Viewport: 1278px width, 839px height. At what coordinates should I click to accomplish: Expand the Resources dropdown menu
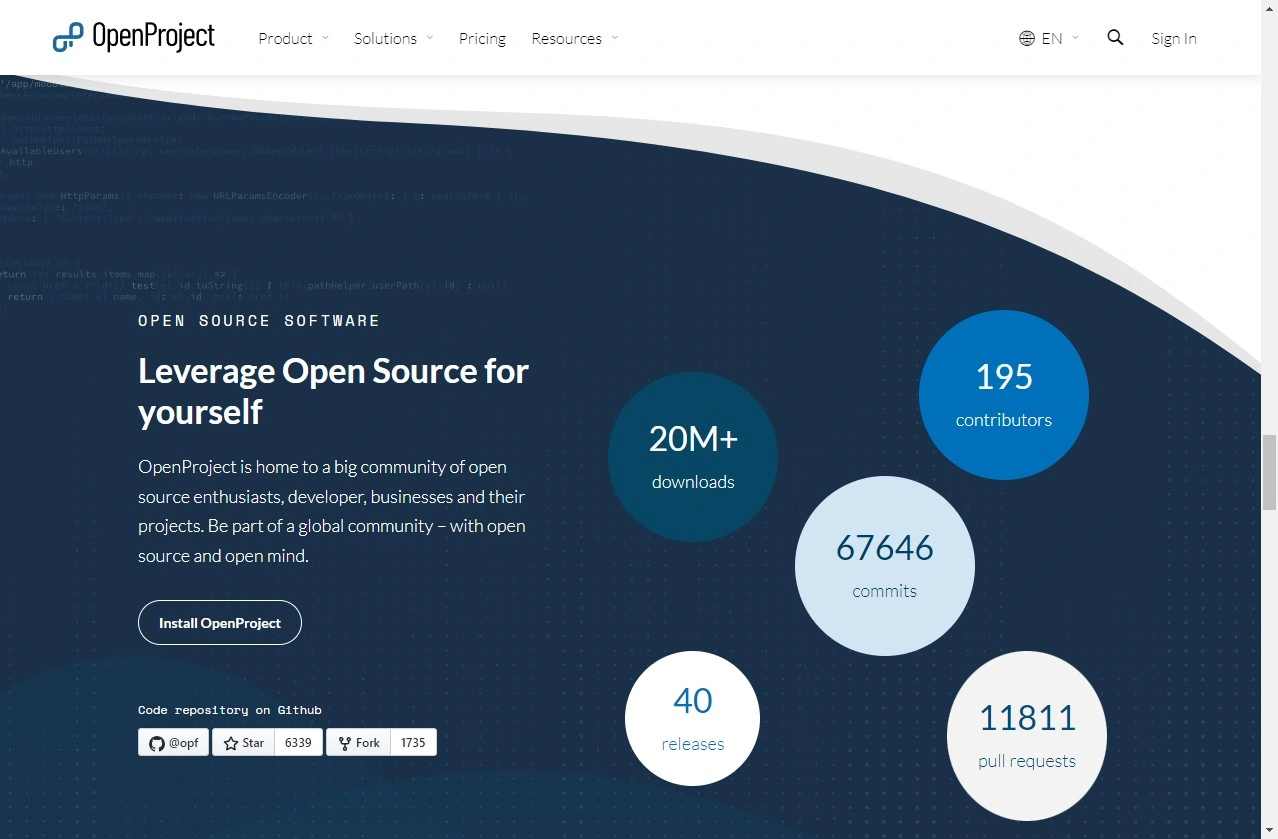click(x=574, y=39)
